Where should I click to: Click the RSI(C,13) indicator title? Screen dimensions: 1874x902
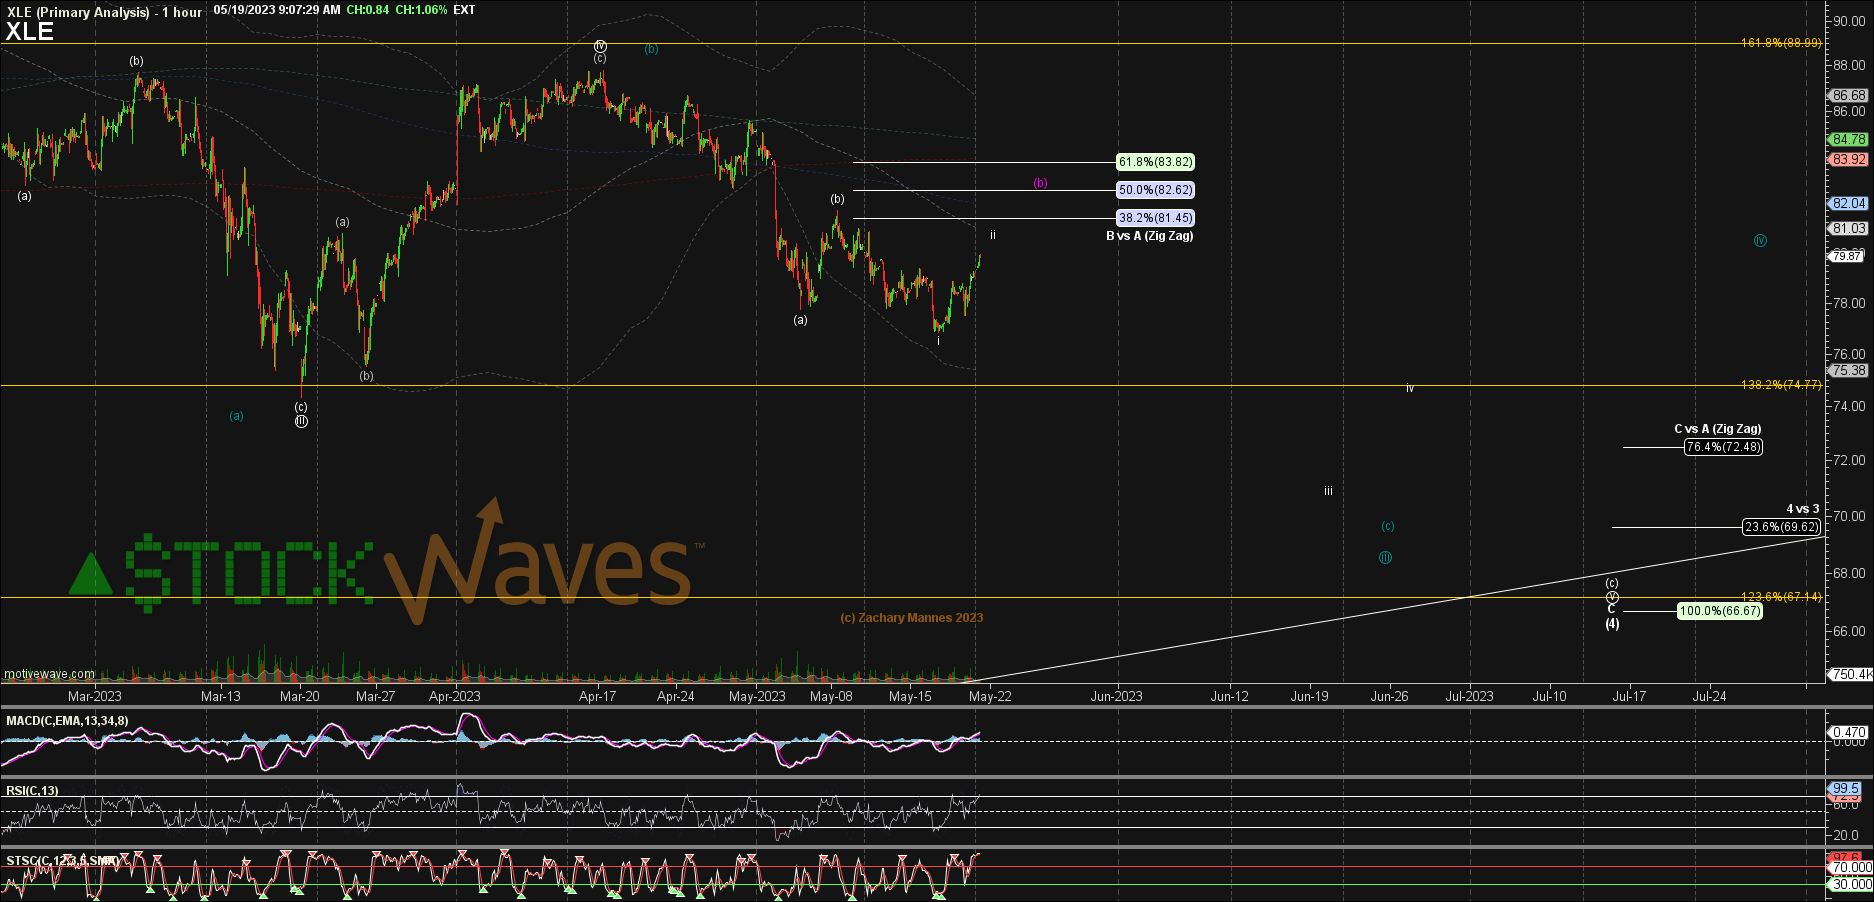[32, 791]
